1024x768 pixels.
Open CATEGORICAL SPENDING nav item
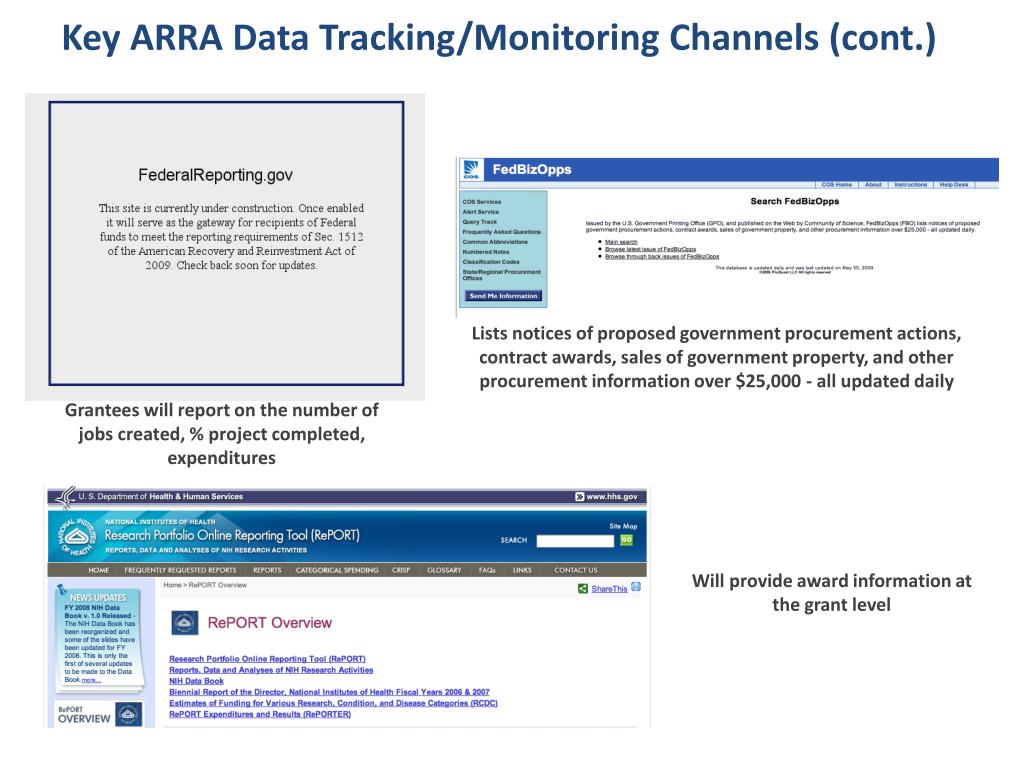tap(337, 570)
